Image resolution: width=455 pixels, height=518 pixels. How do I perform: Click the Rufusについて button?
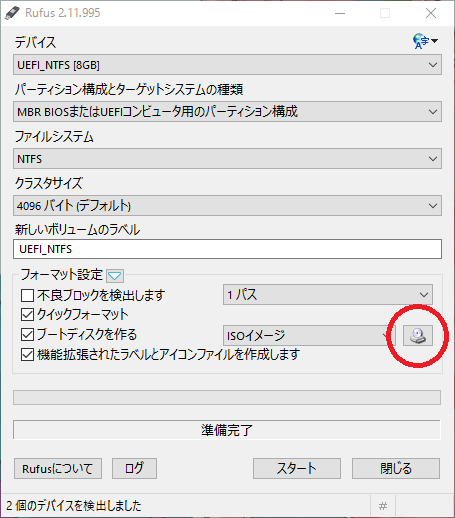58,469
